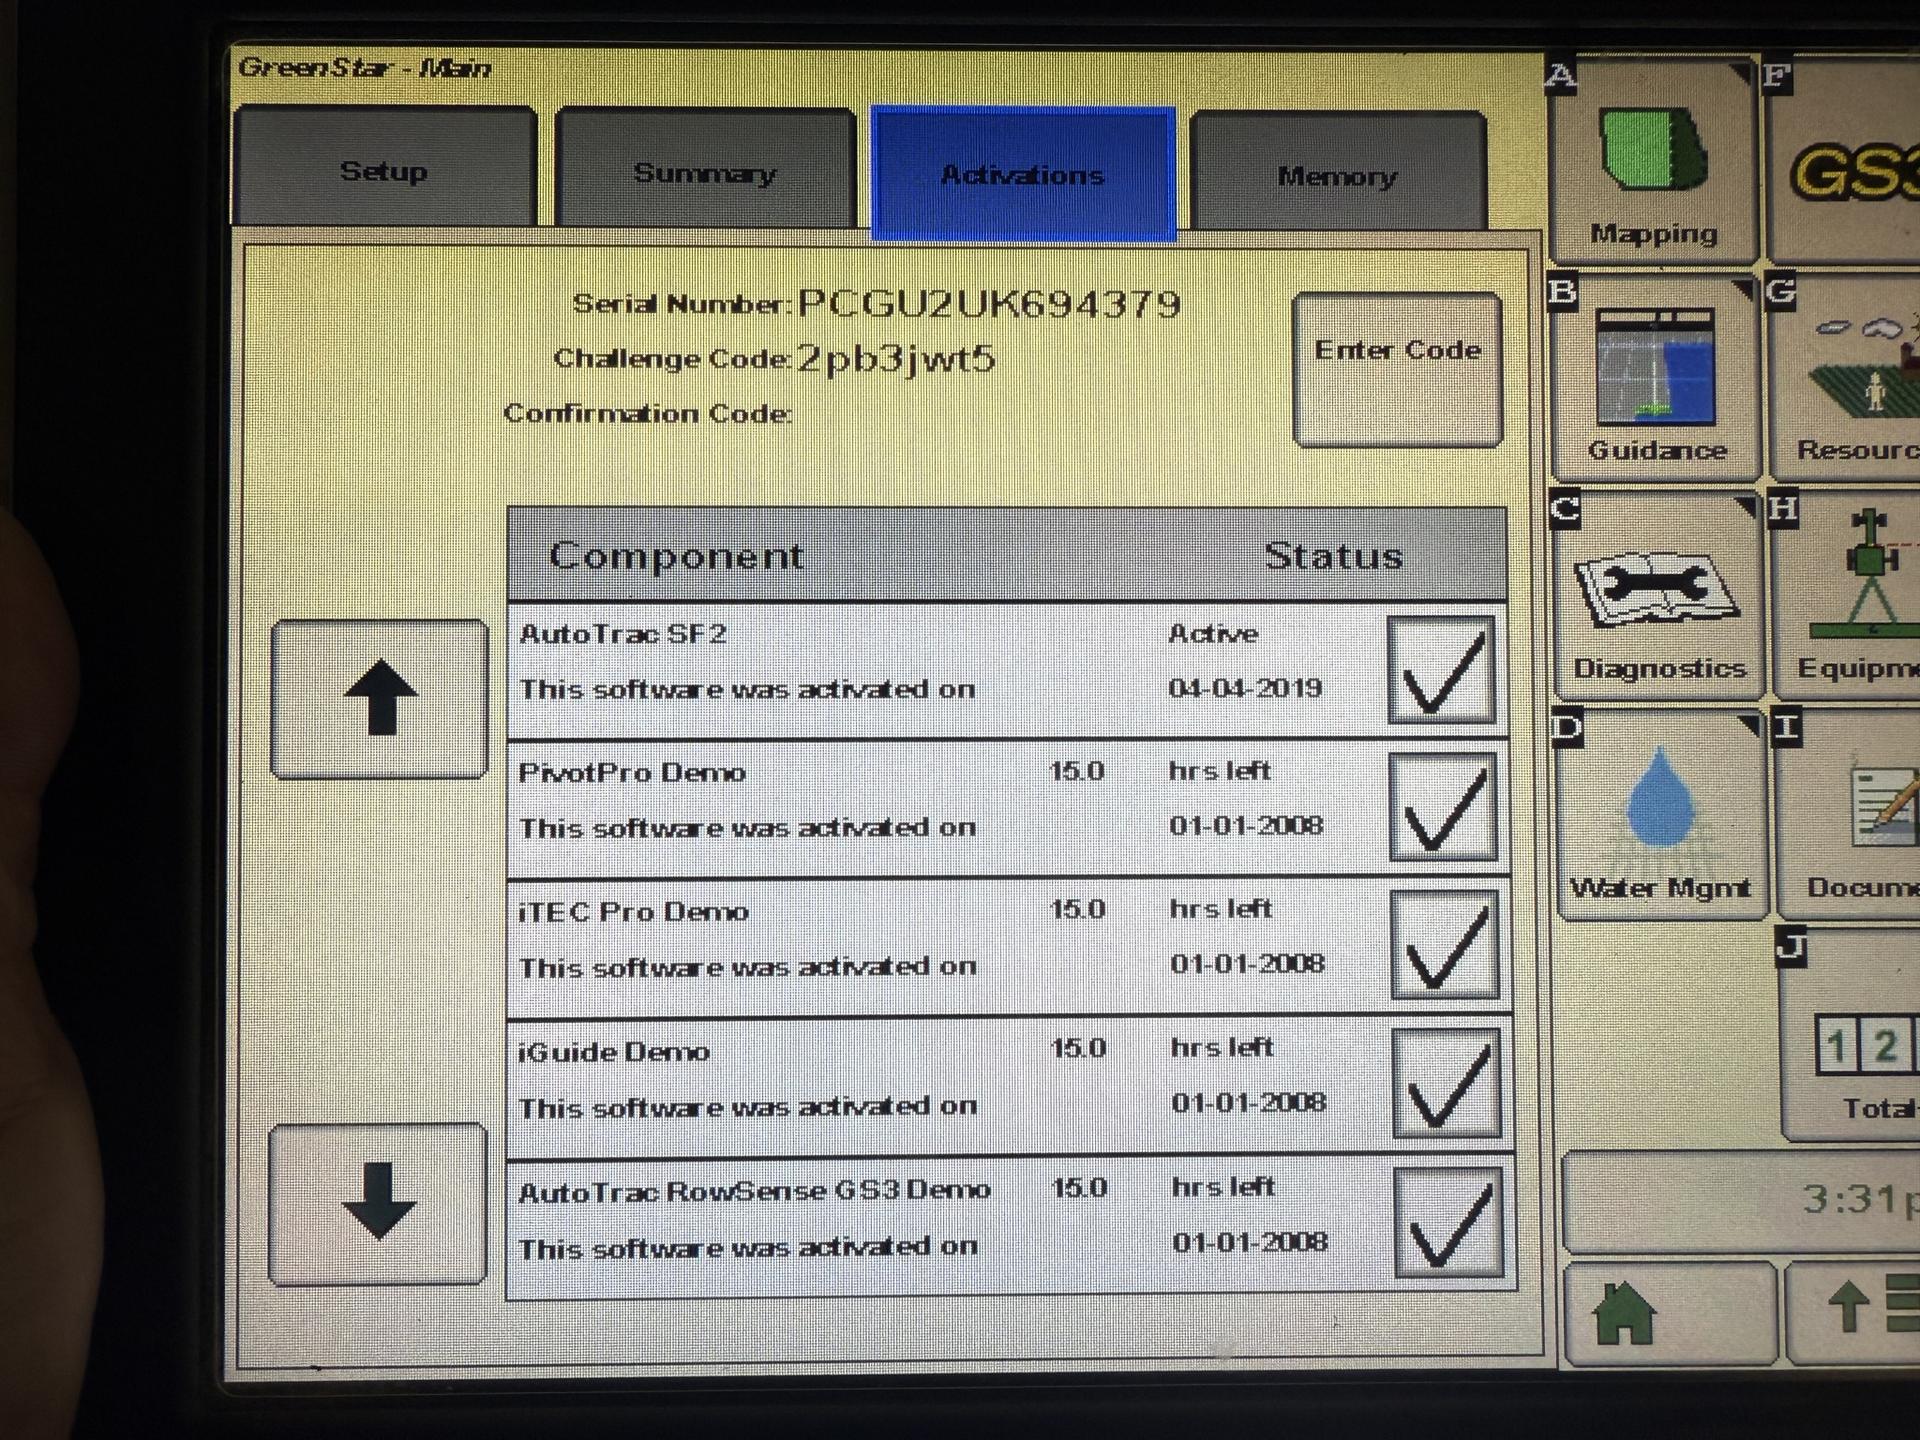Click AutoTrac RowSense GS3 Demo name
1920x1440 pixels.
tap(755, 1191)
